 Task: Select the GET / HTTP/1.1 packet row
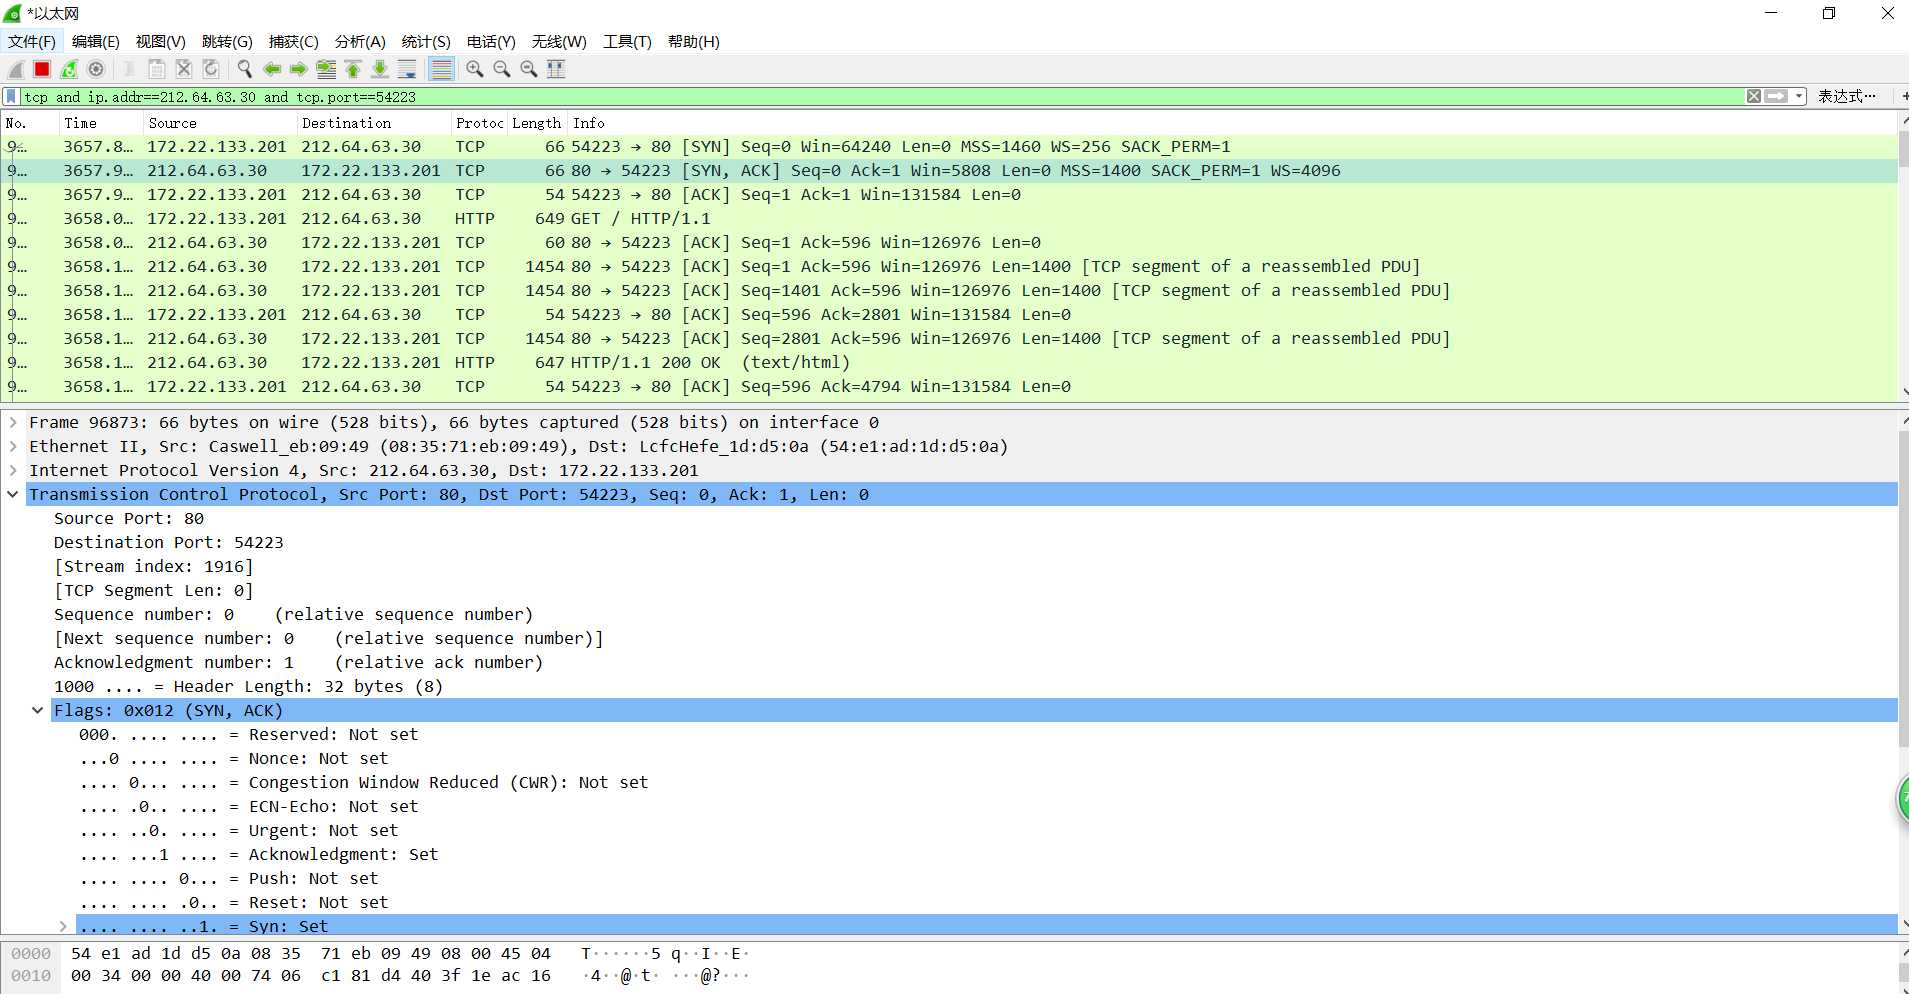(948, 218)
